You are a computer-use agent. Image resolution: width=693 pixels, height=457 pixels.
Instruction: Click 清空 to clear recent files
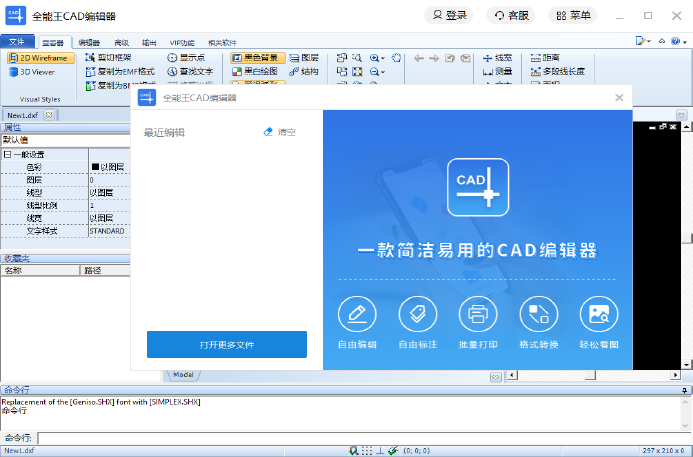(x=279, y=132)
